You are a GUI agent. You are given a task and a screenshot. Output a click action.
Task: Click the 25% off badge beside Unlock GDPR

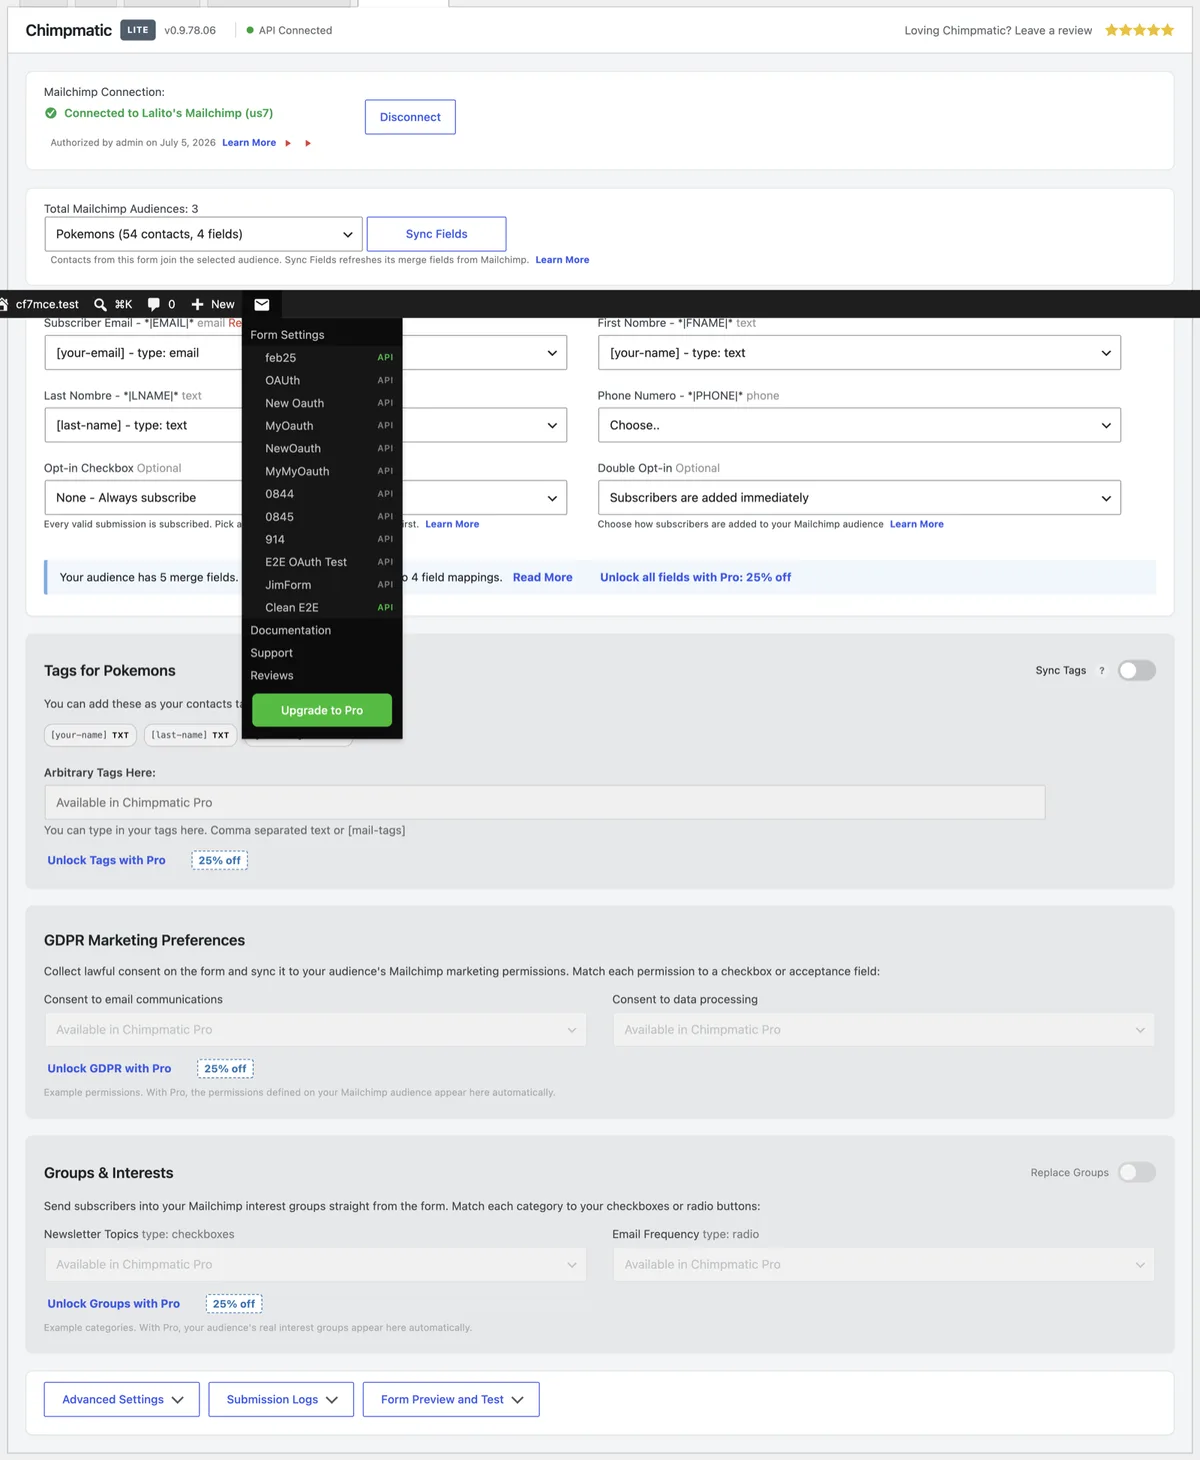[x=225, y=1069]
